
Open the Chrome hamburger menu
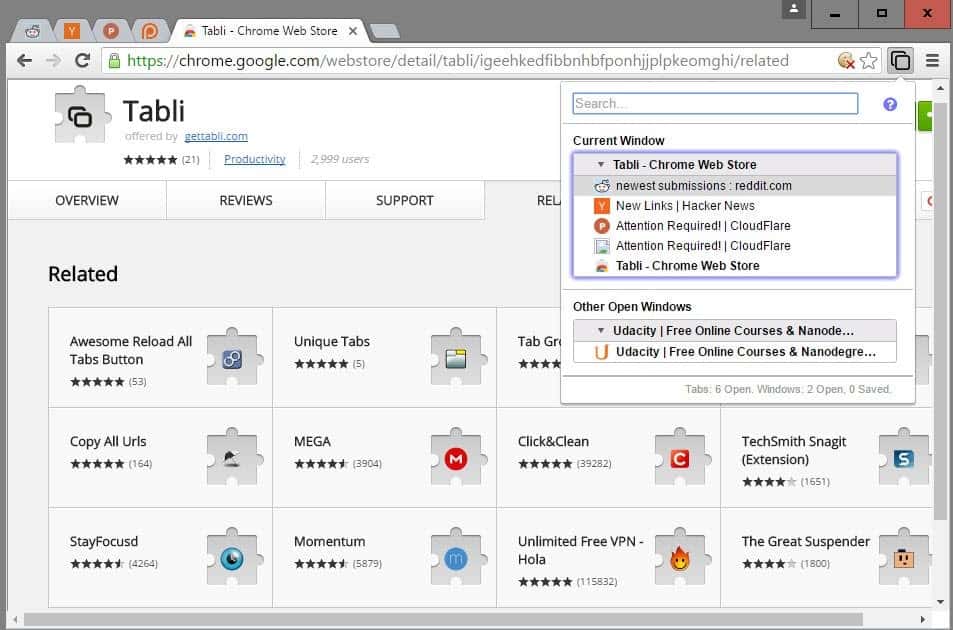pyautogui.click(x=932, y=60)
